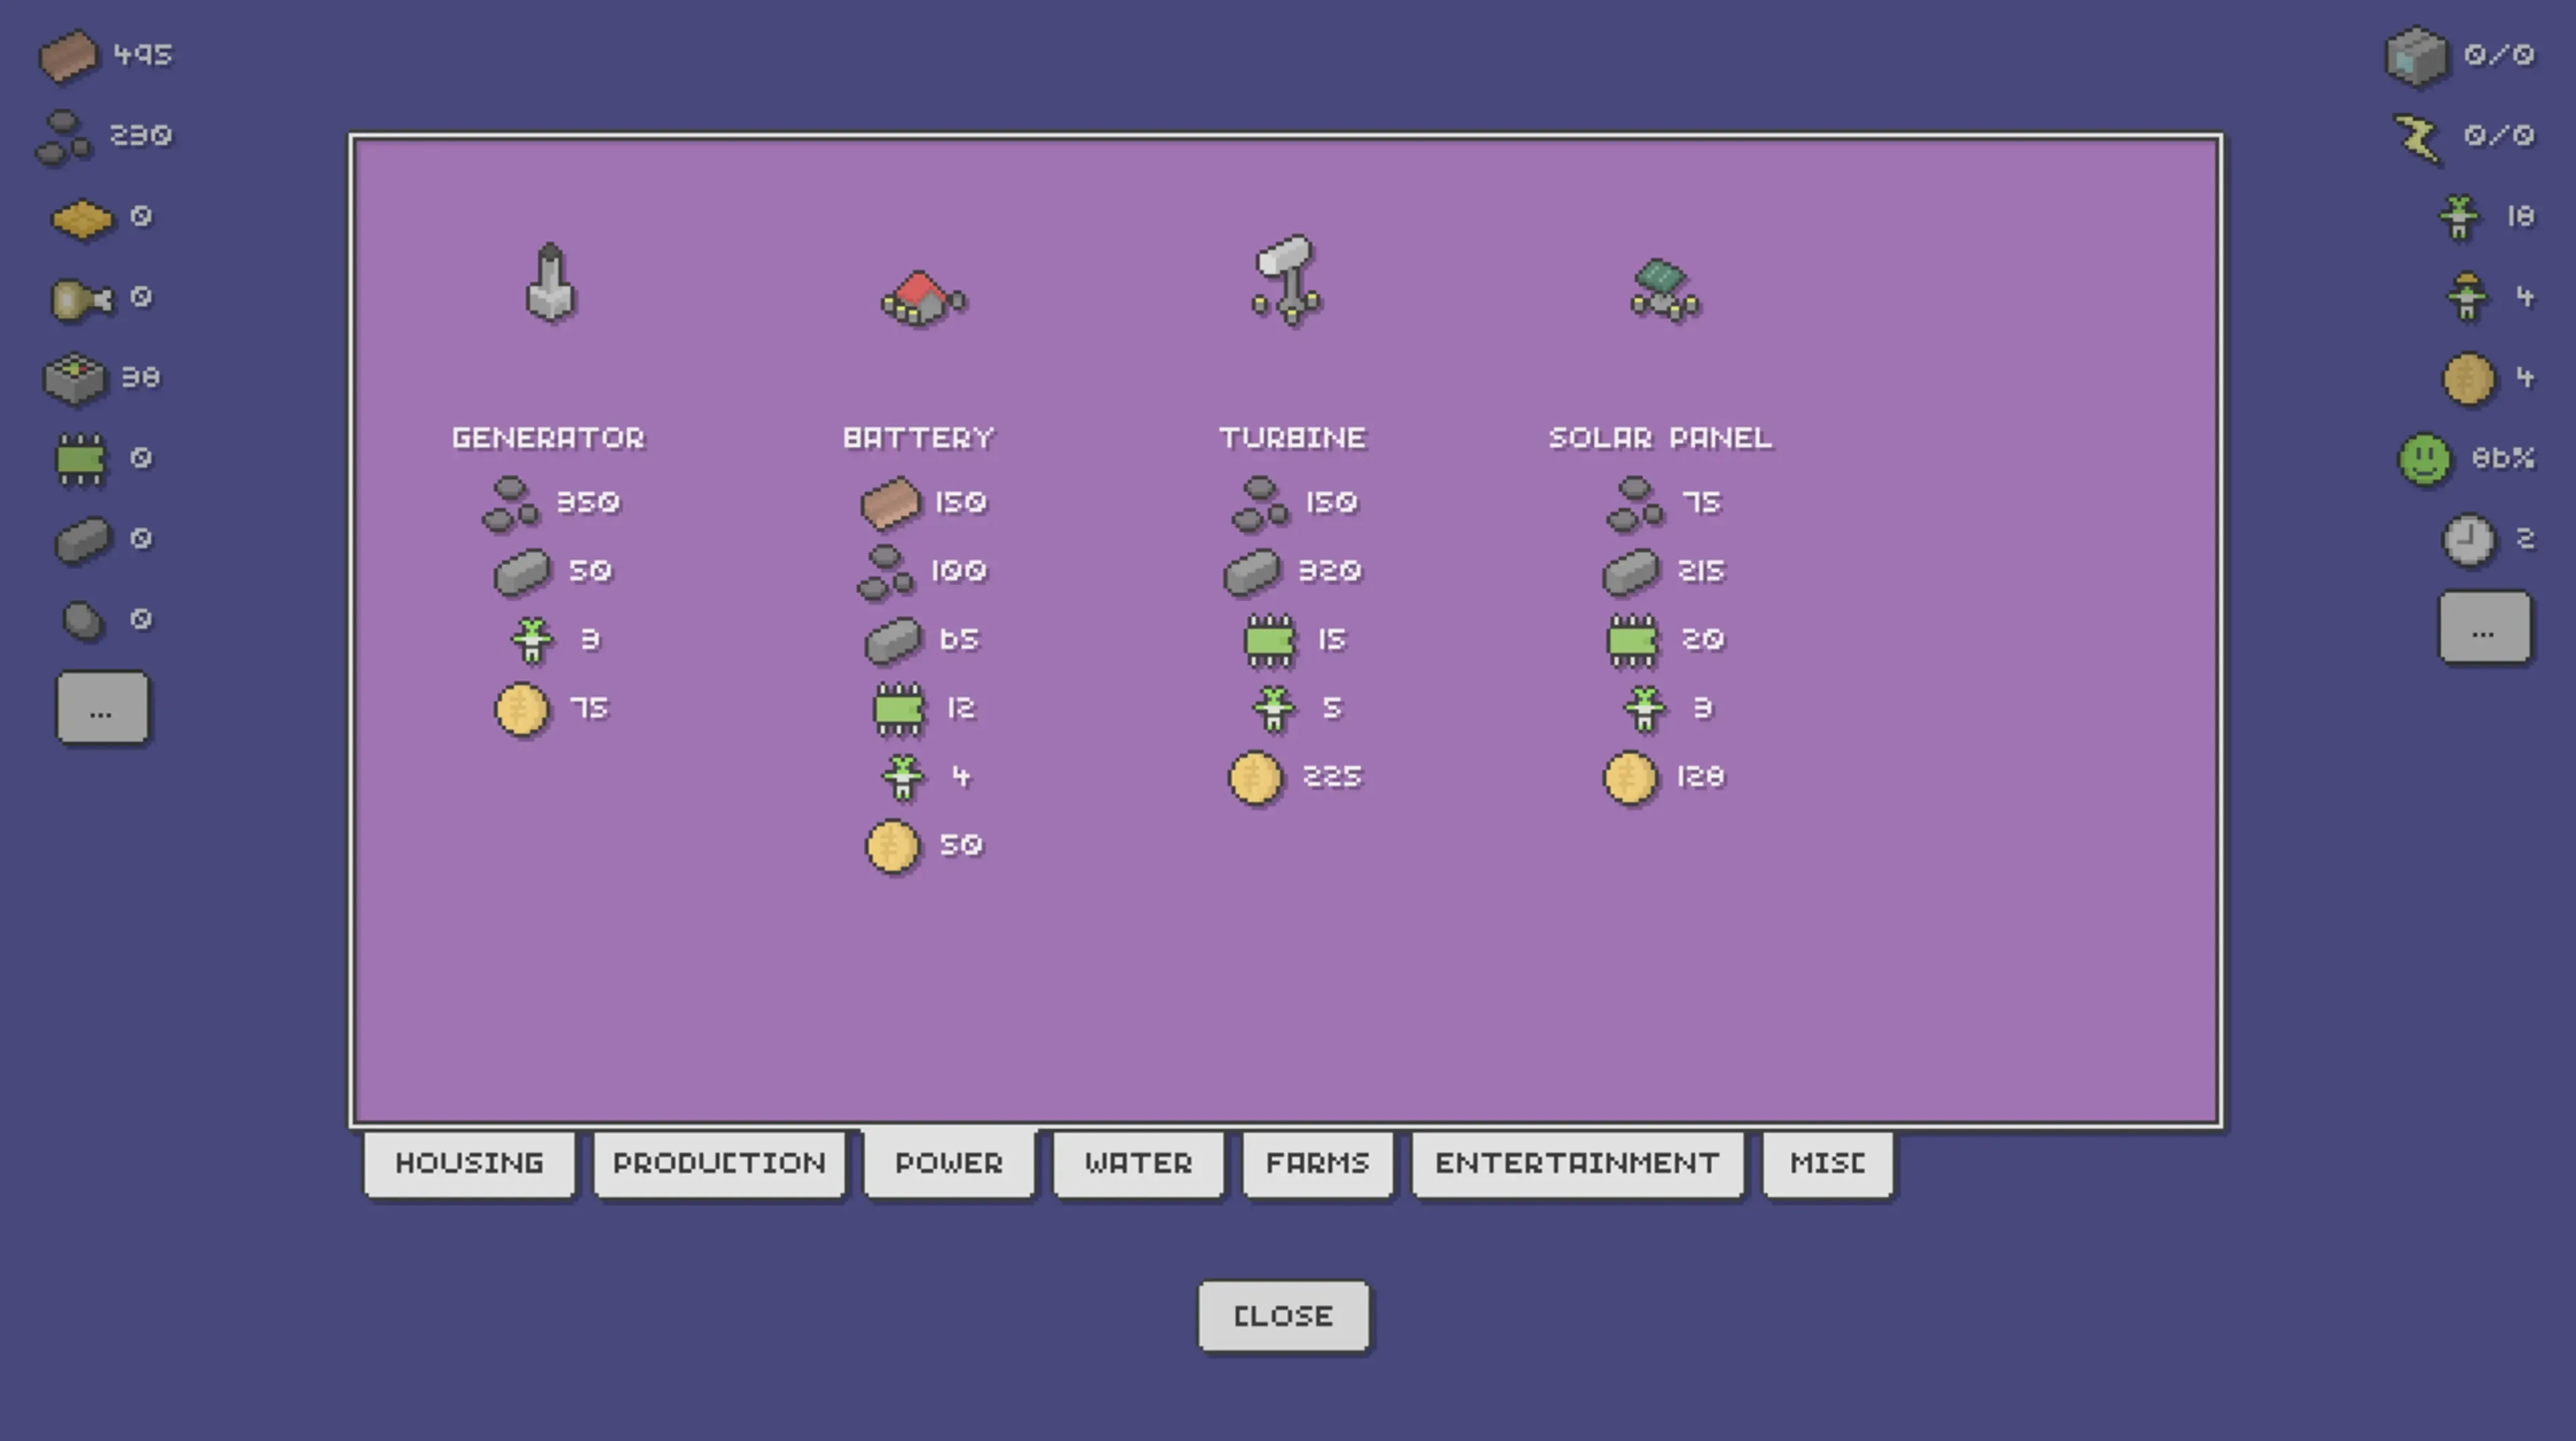Image resolution: width=2576 pixels, height=1441 pixels.
Task: Click Turbine's coin cost icon showing 225
Action: click(x=1255, y=778)
